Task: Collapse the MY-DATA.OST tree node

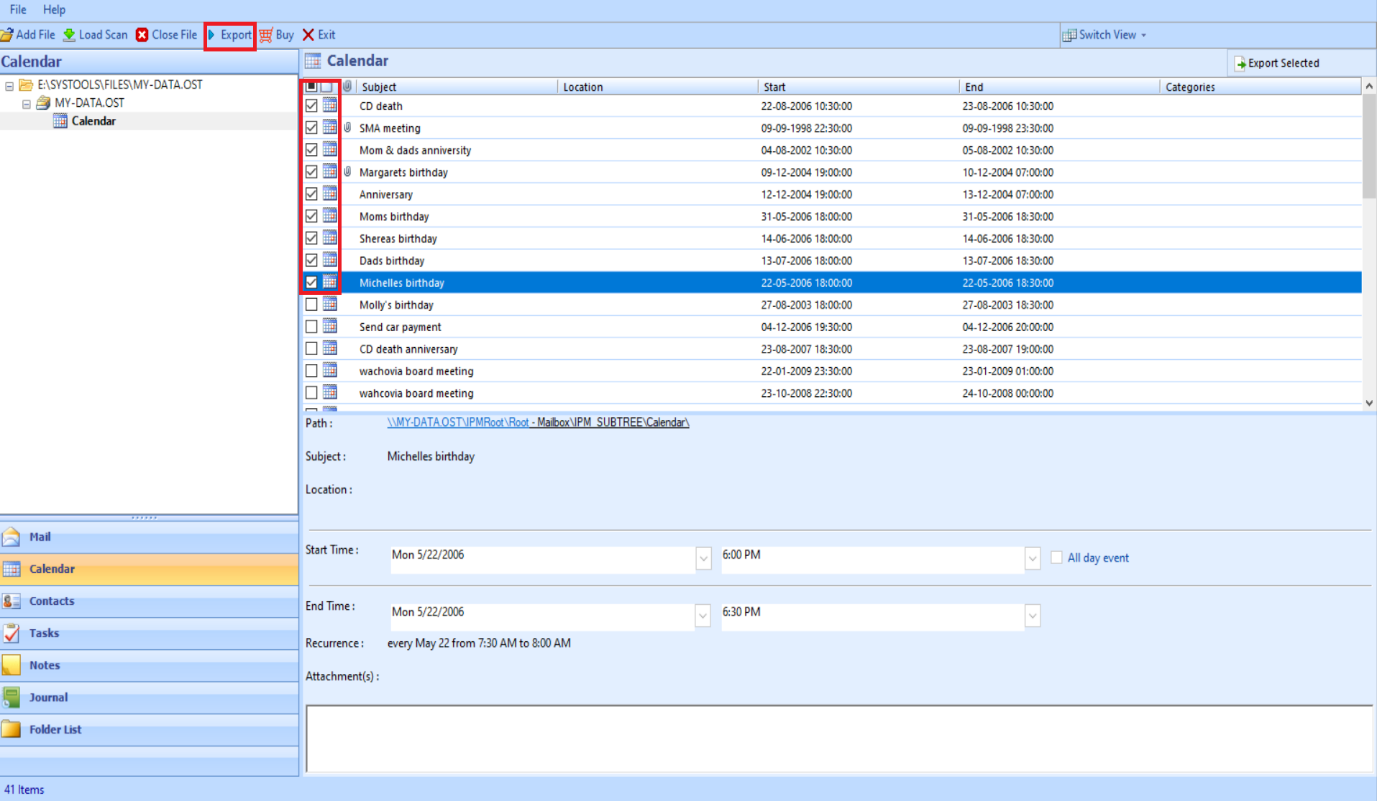Action: pos(27,103)
